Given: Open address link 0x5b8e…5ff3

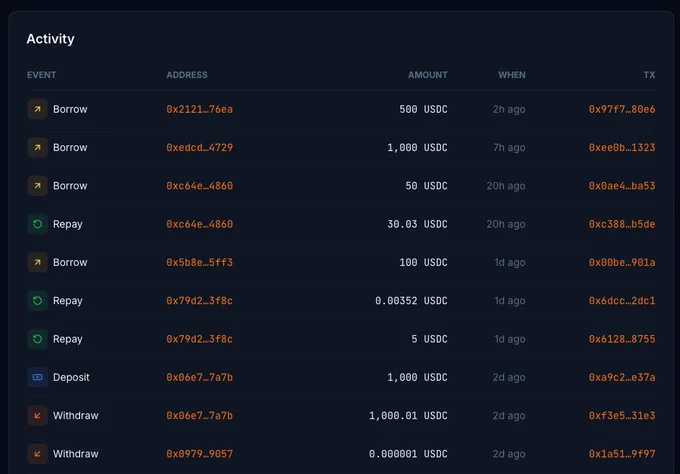Looking at the screenshot, I should click(x=199, y=262).
